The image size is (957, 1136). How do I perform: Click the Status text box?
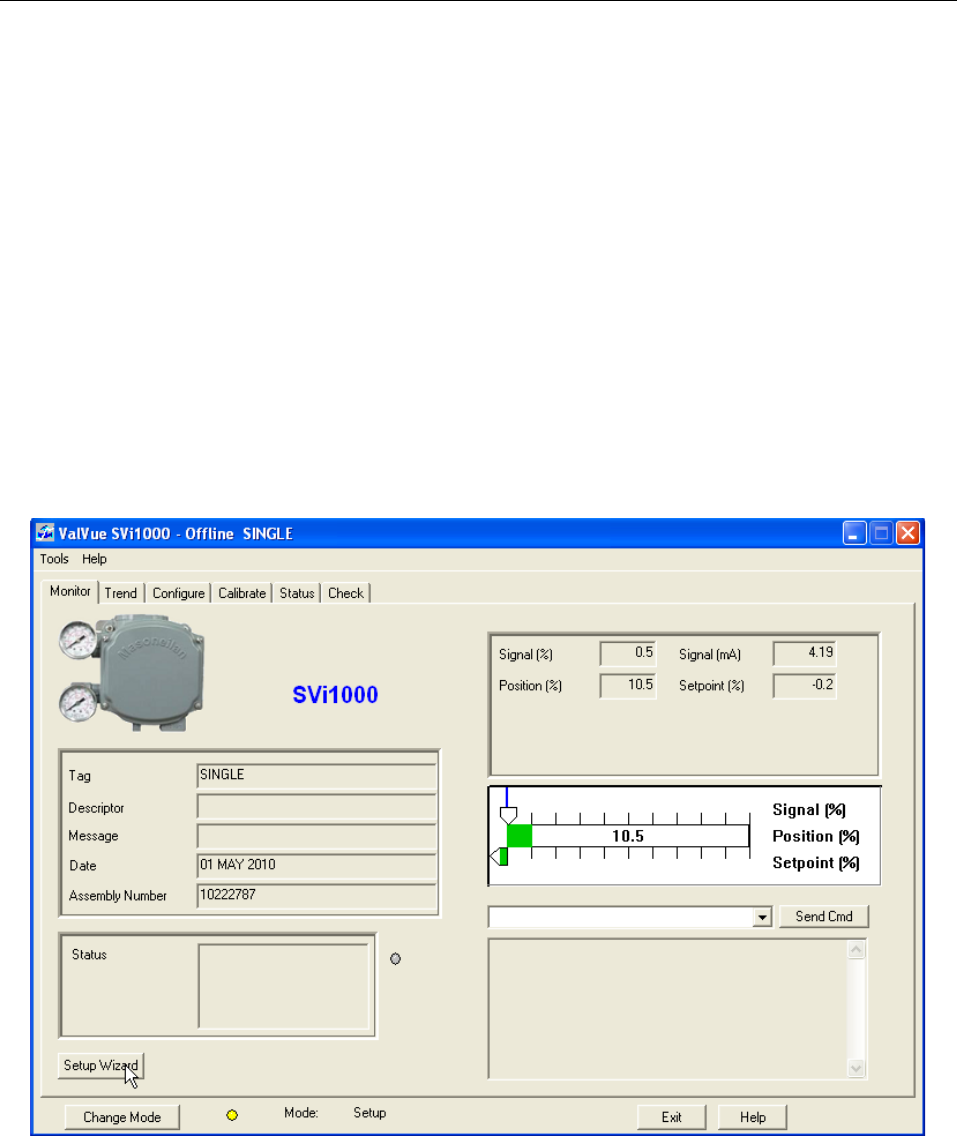click(283, 986)
